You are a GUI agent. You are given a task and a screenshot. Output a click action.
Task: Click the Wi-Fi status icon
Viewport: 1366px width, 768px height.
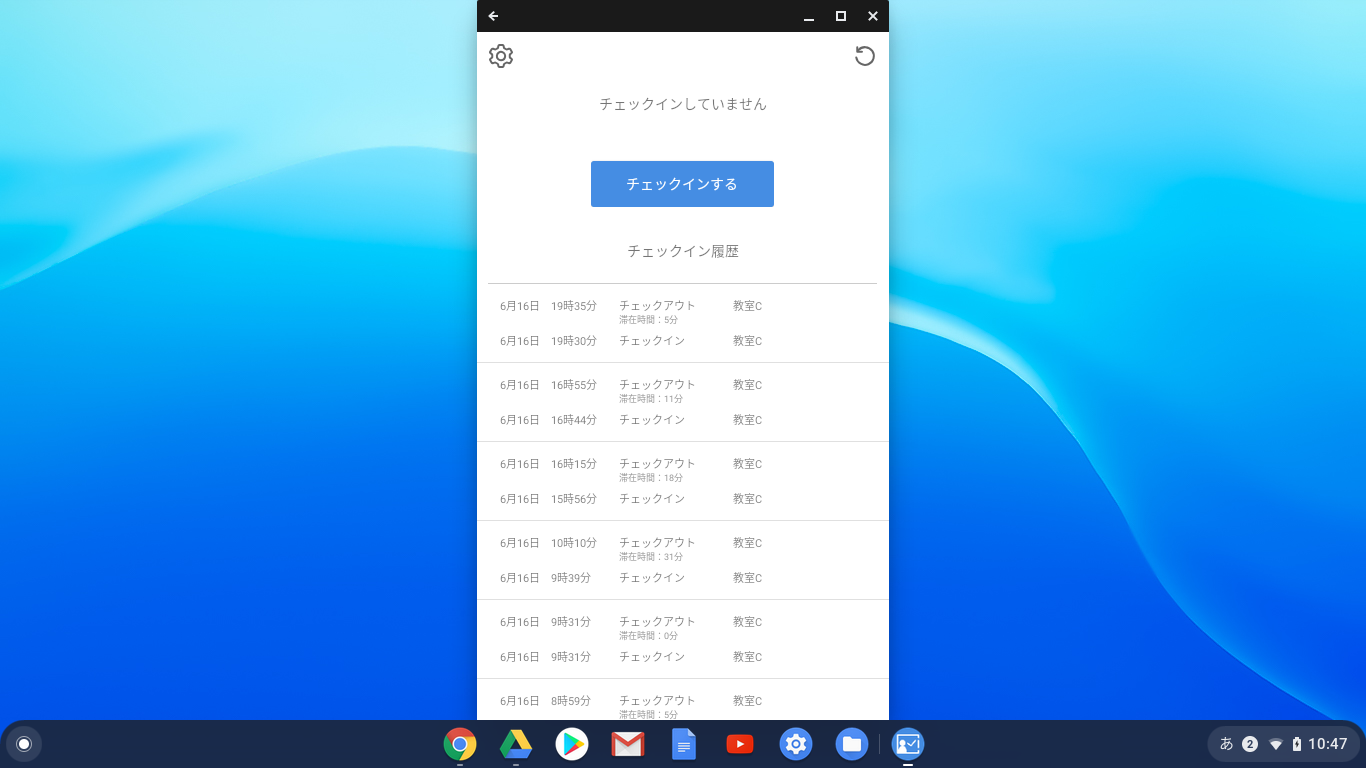point(1276,744)
